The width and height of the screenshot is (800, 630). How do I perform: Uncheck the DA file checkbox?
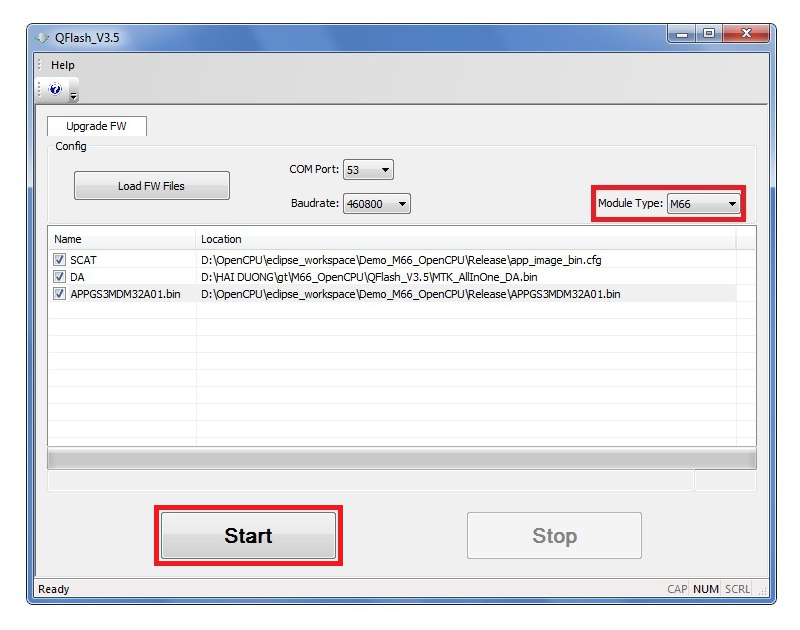click(x=59, y=276)
